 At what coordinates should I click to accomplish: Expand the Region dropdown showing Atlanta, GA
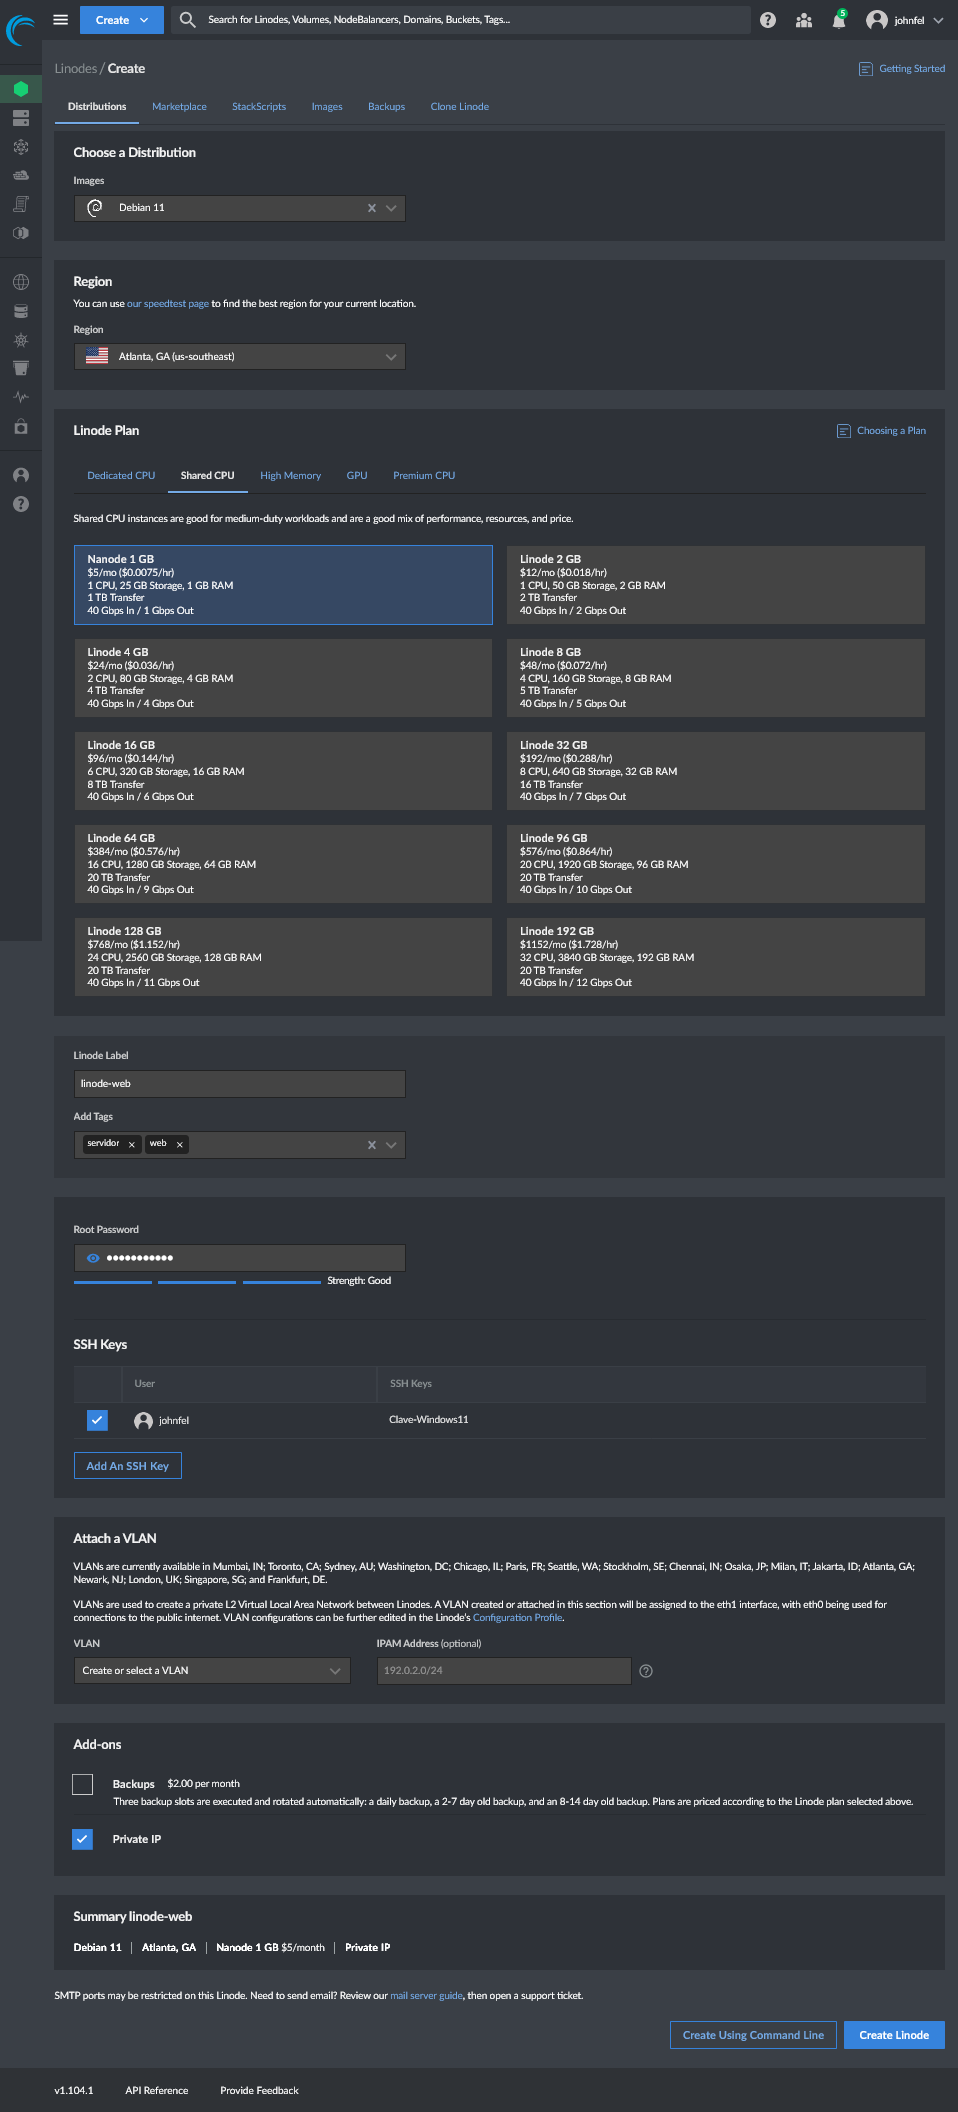click(390, 357)
